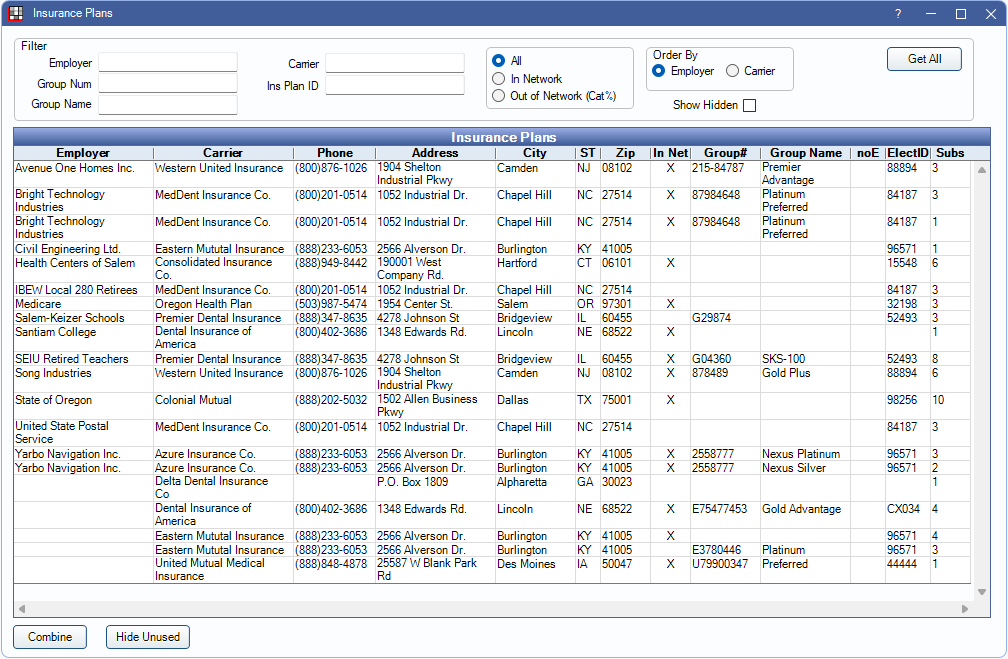Enable the Show Hidden checkbox
Screen dimensions: 1008x659
pos(749,105)
